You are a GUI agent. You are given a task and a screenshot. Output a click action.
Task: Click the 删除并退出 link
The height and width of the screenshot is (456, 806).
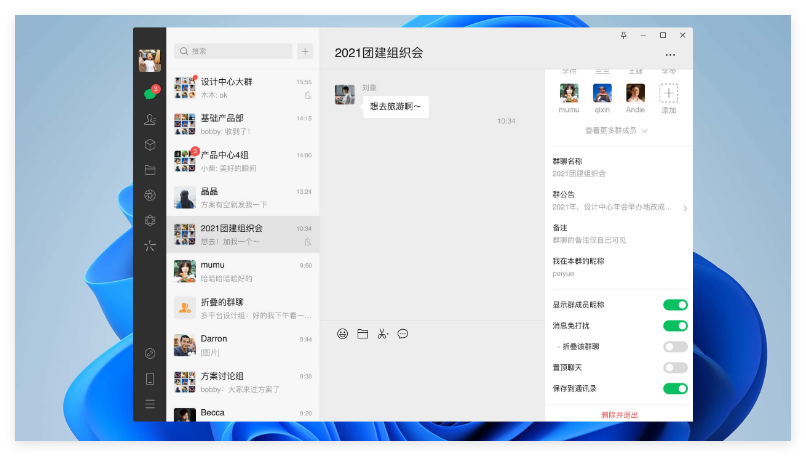pos(619,415)
